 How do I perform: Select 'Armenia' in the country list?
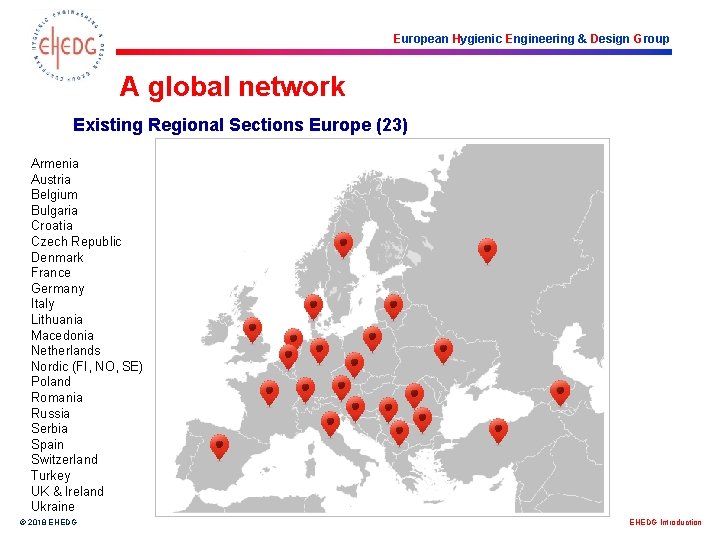click(x=55, y=163)
